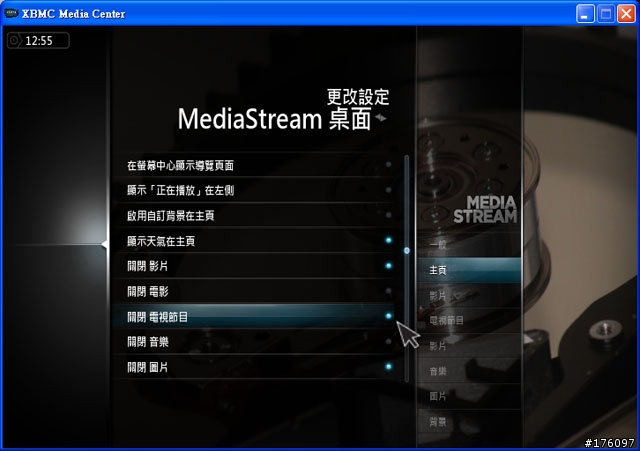Open 影片 category directly below 主頁

coord(469,295)
